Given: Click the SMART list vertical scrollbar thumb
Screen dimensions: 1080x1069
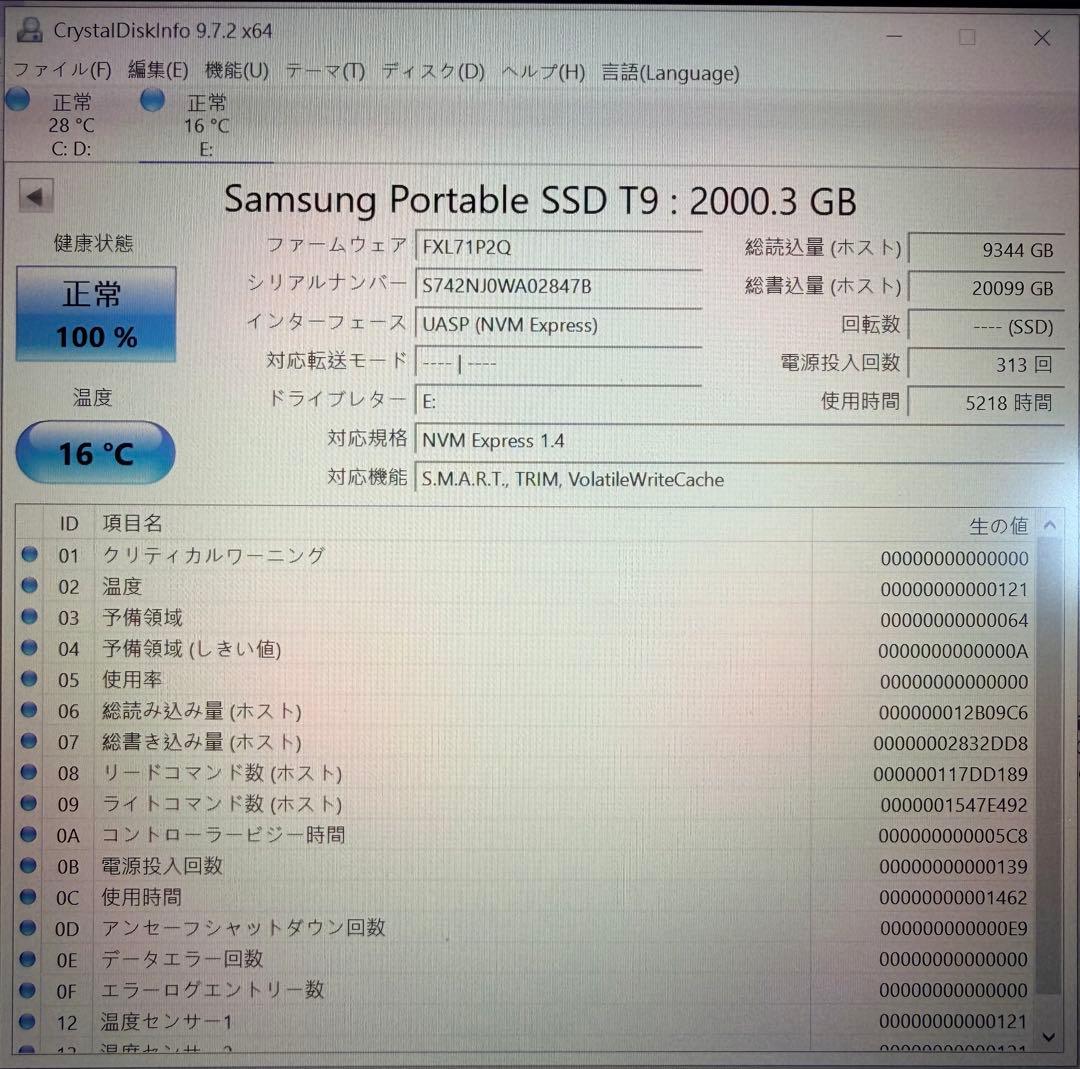Looking at the screenshot, I should 1049,765.
